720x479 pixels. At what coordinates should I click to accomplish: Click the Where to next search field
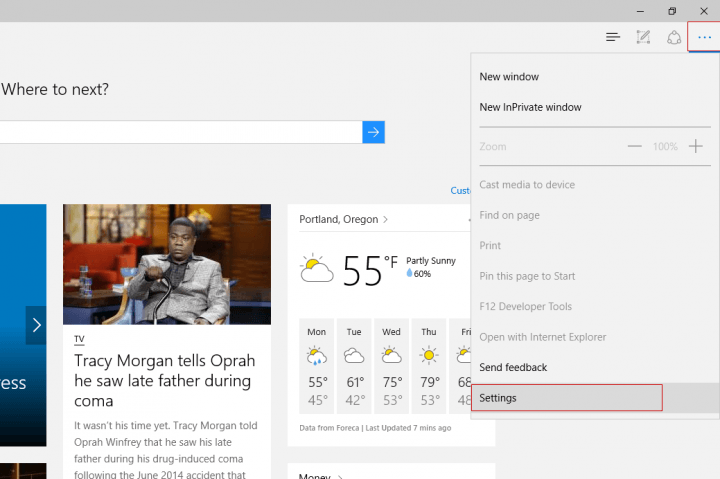click(x=180, y=132)
